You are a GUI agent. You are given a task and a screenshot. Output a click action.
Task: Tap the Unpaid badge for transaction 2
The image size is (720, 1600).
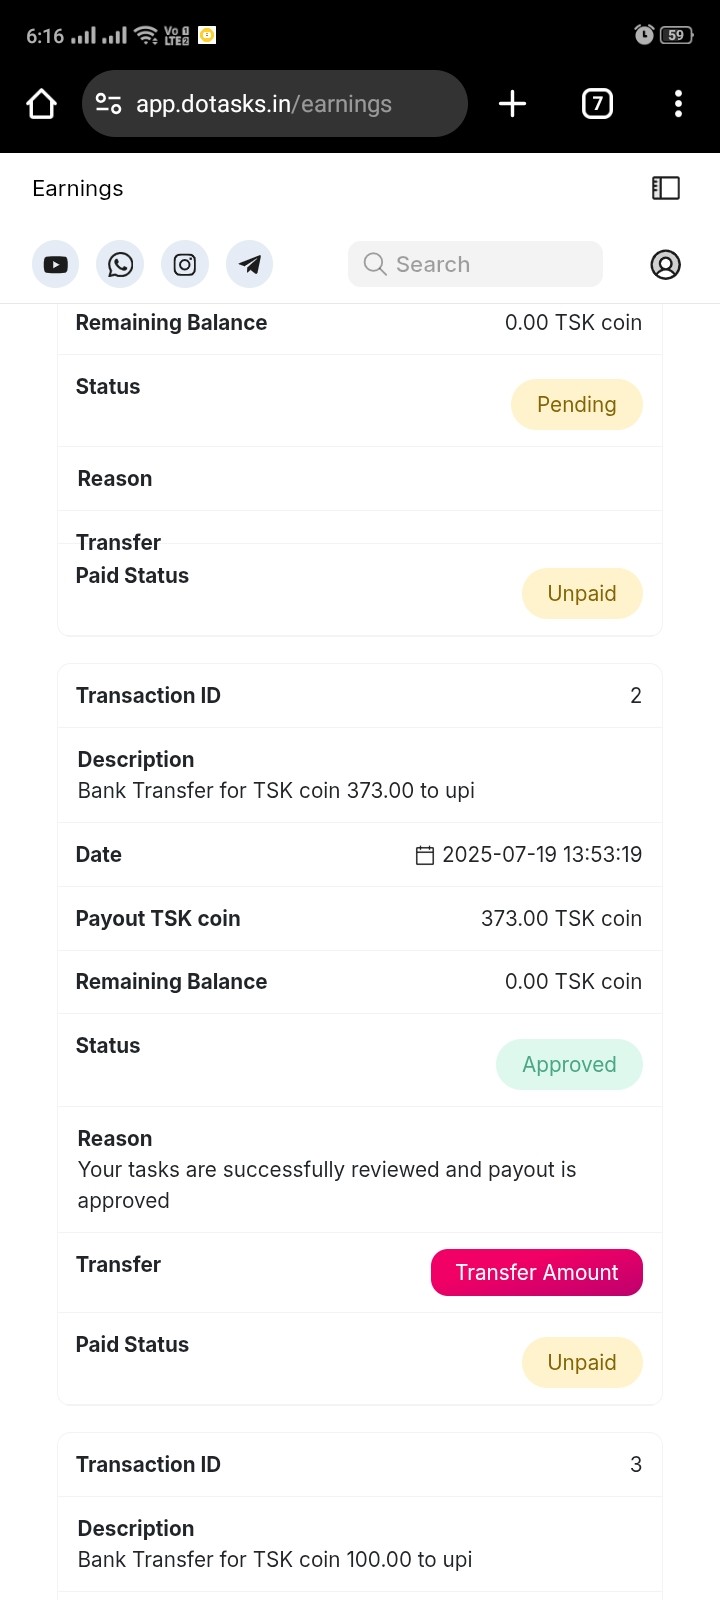582,1363
